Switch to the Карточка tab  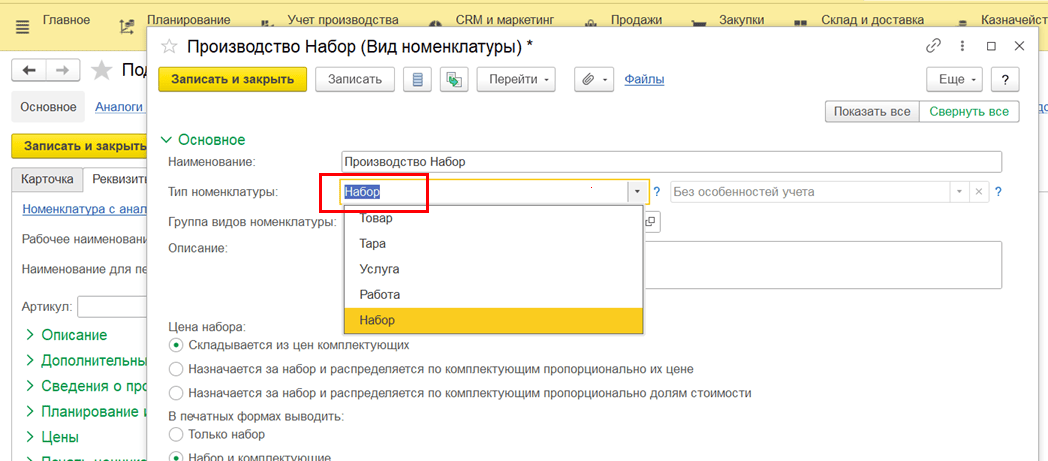pos(46,179)
